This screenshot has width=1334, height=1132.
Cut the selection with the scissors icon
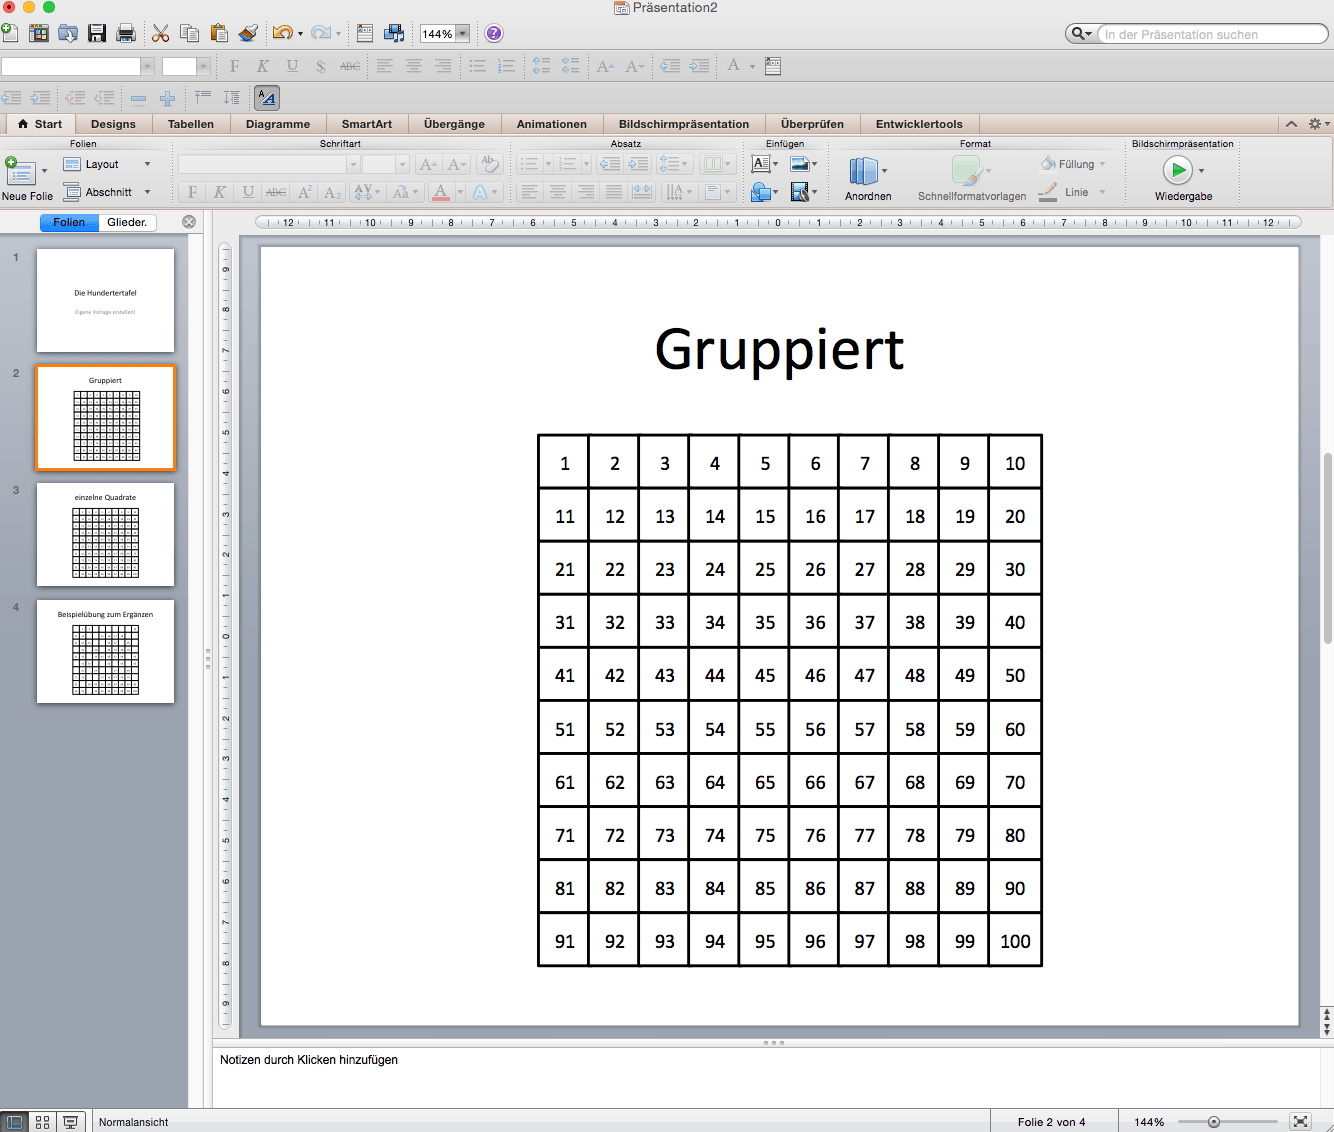click(x=160, y=33)
